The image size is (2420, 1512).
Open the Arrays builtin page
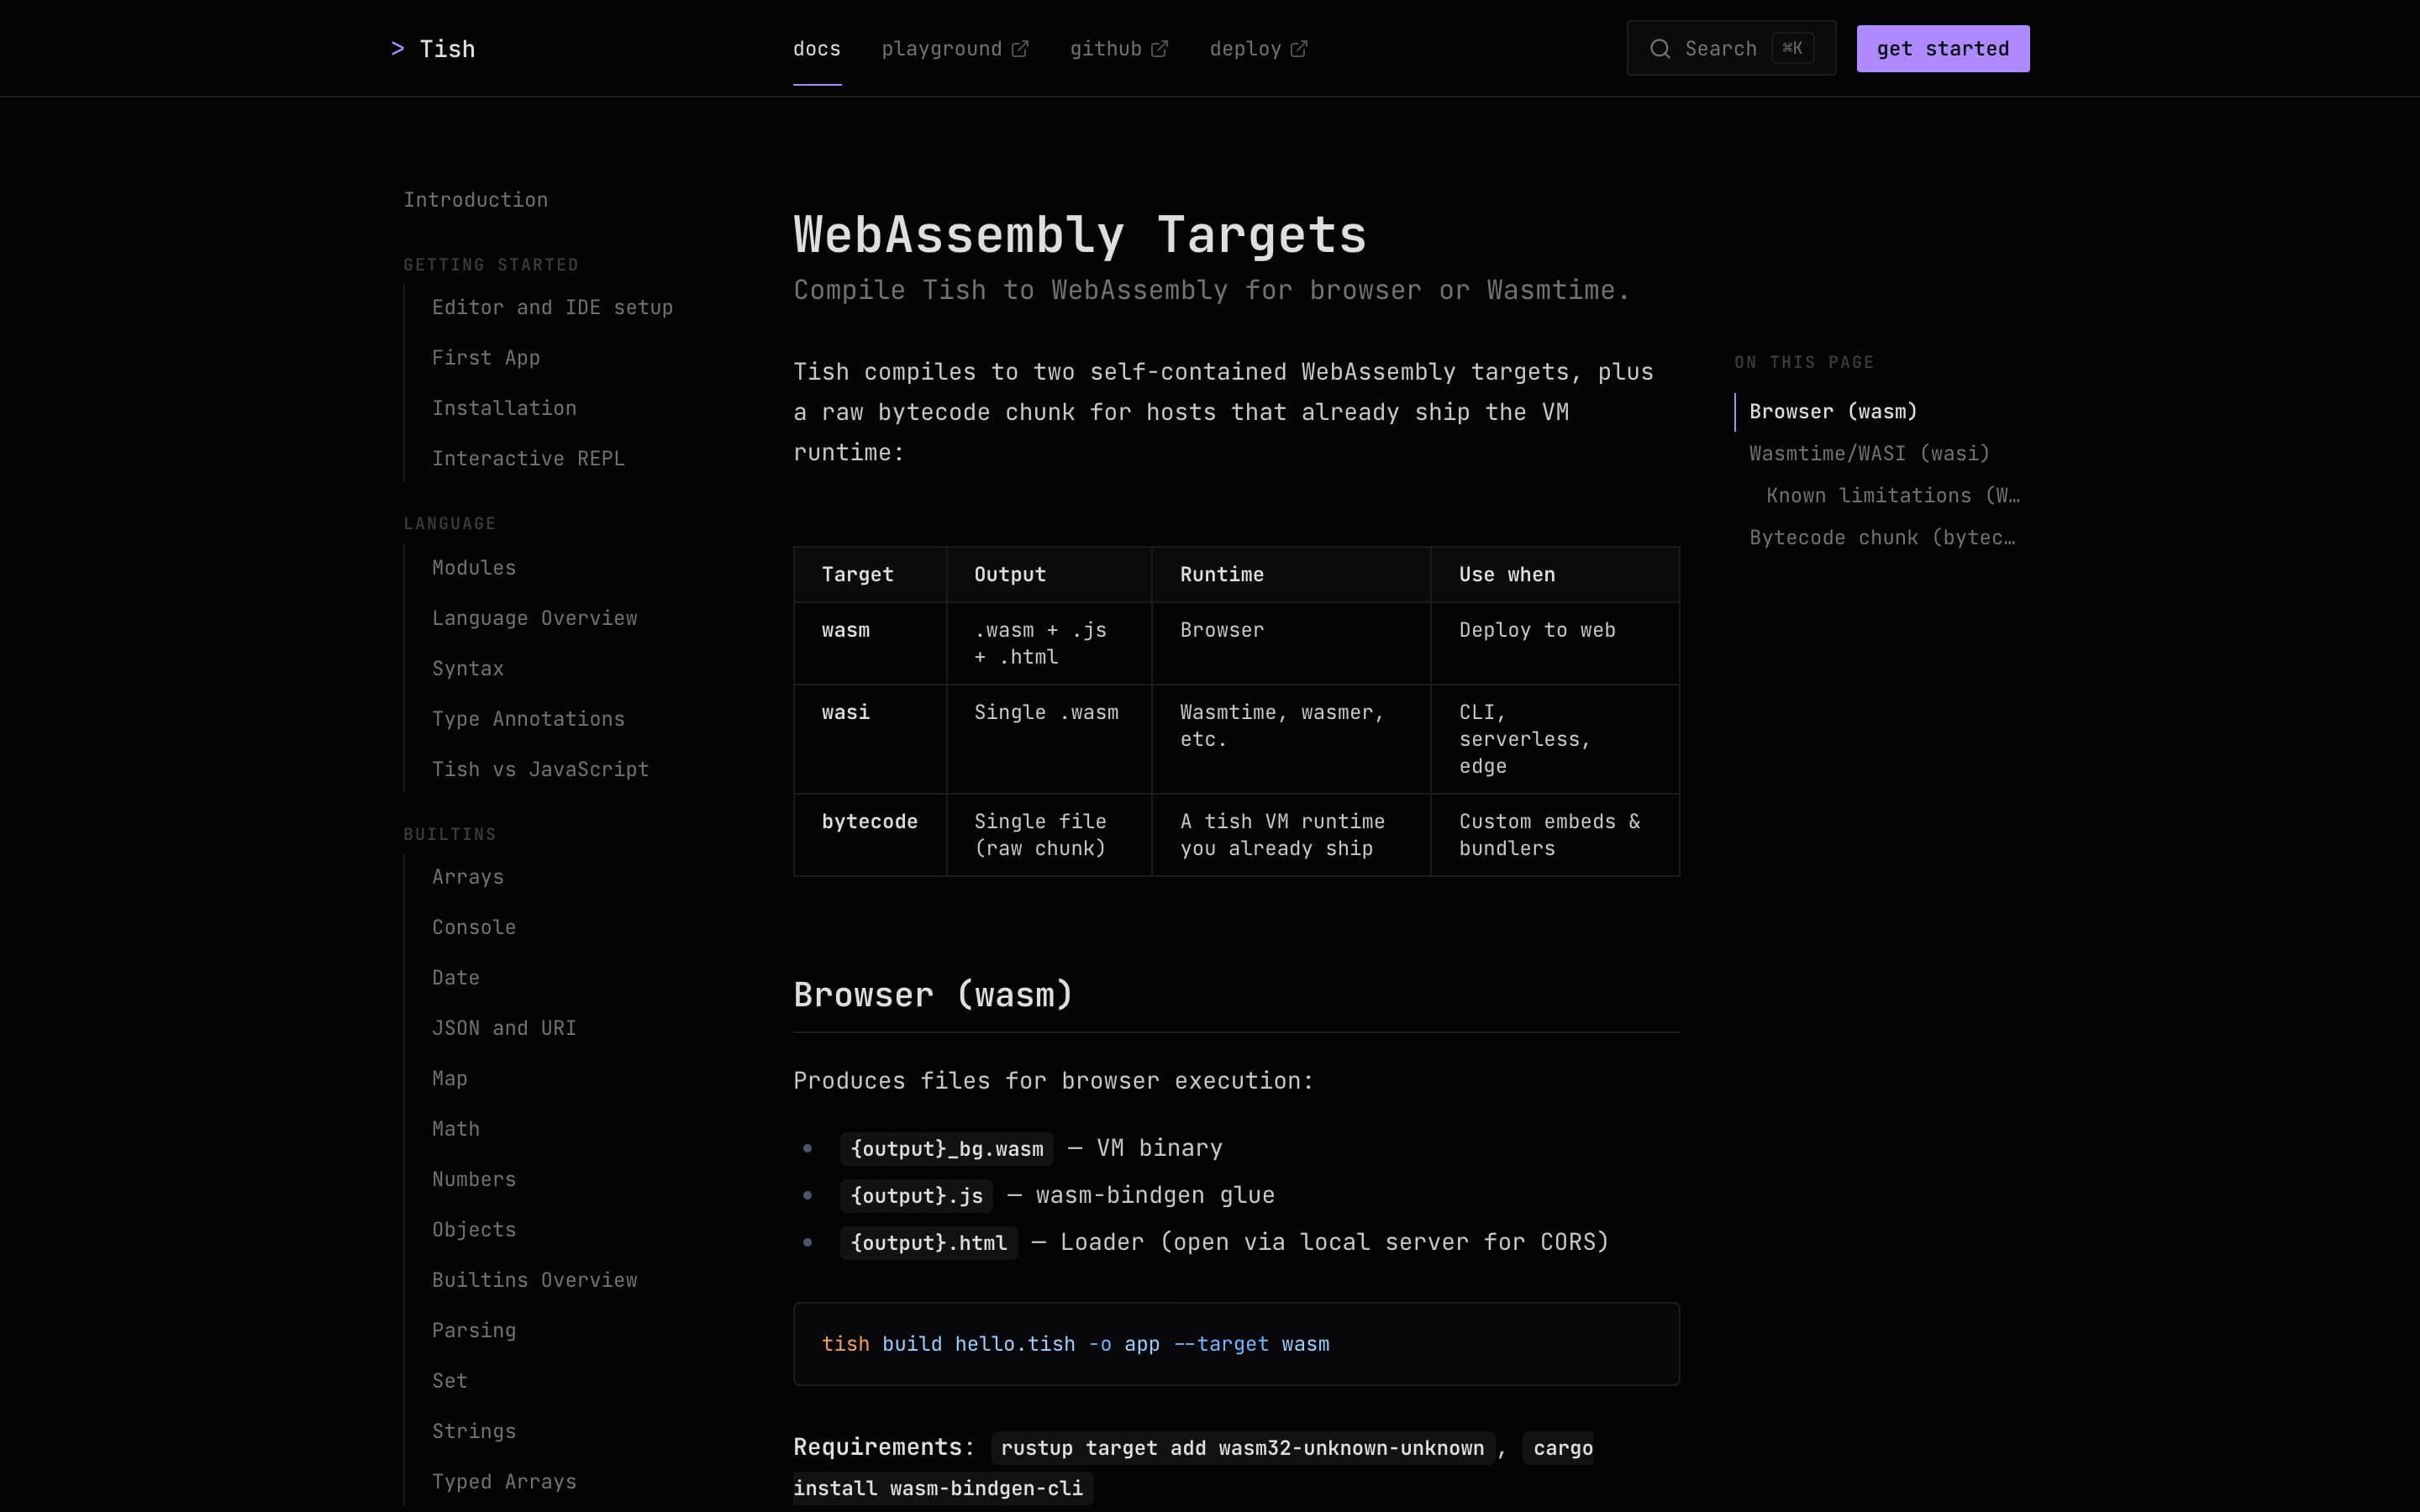click(468, 877)
